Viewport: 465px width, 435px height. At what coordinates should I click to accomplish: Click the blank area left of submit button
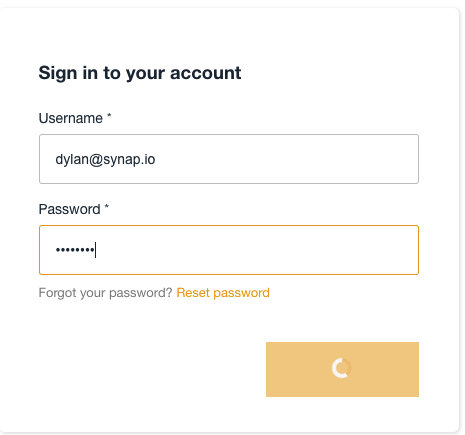coord(150,369)
